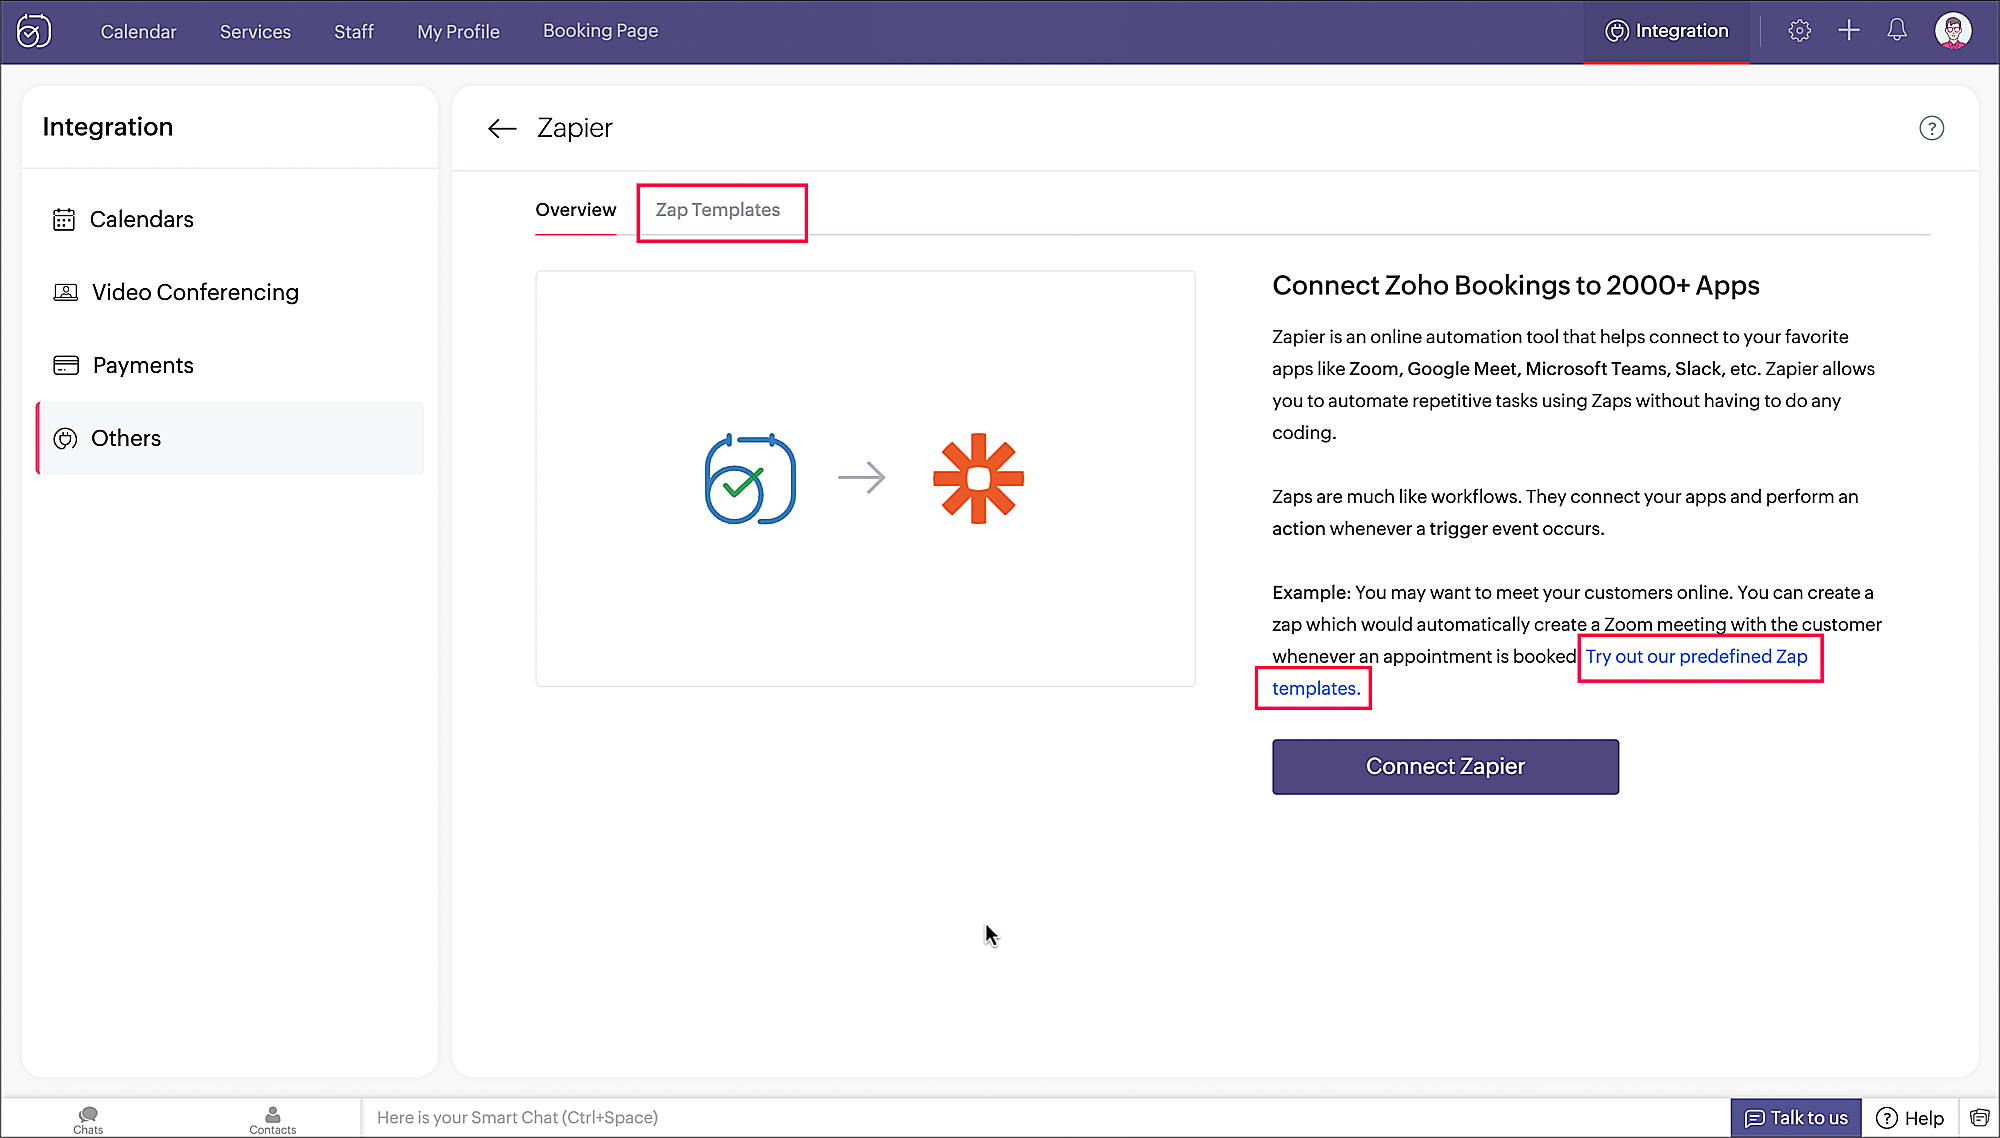Click the Zoho Bookings logo icon
The width and height of the screenshot is (2000, 1138).
(x=34, y=31)
